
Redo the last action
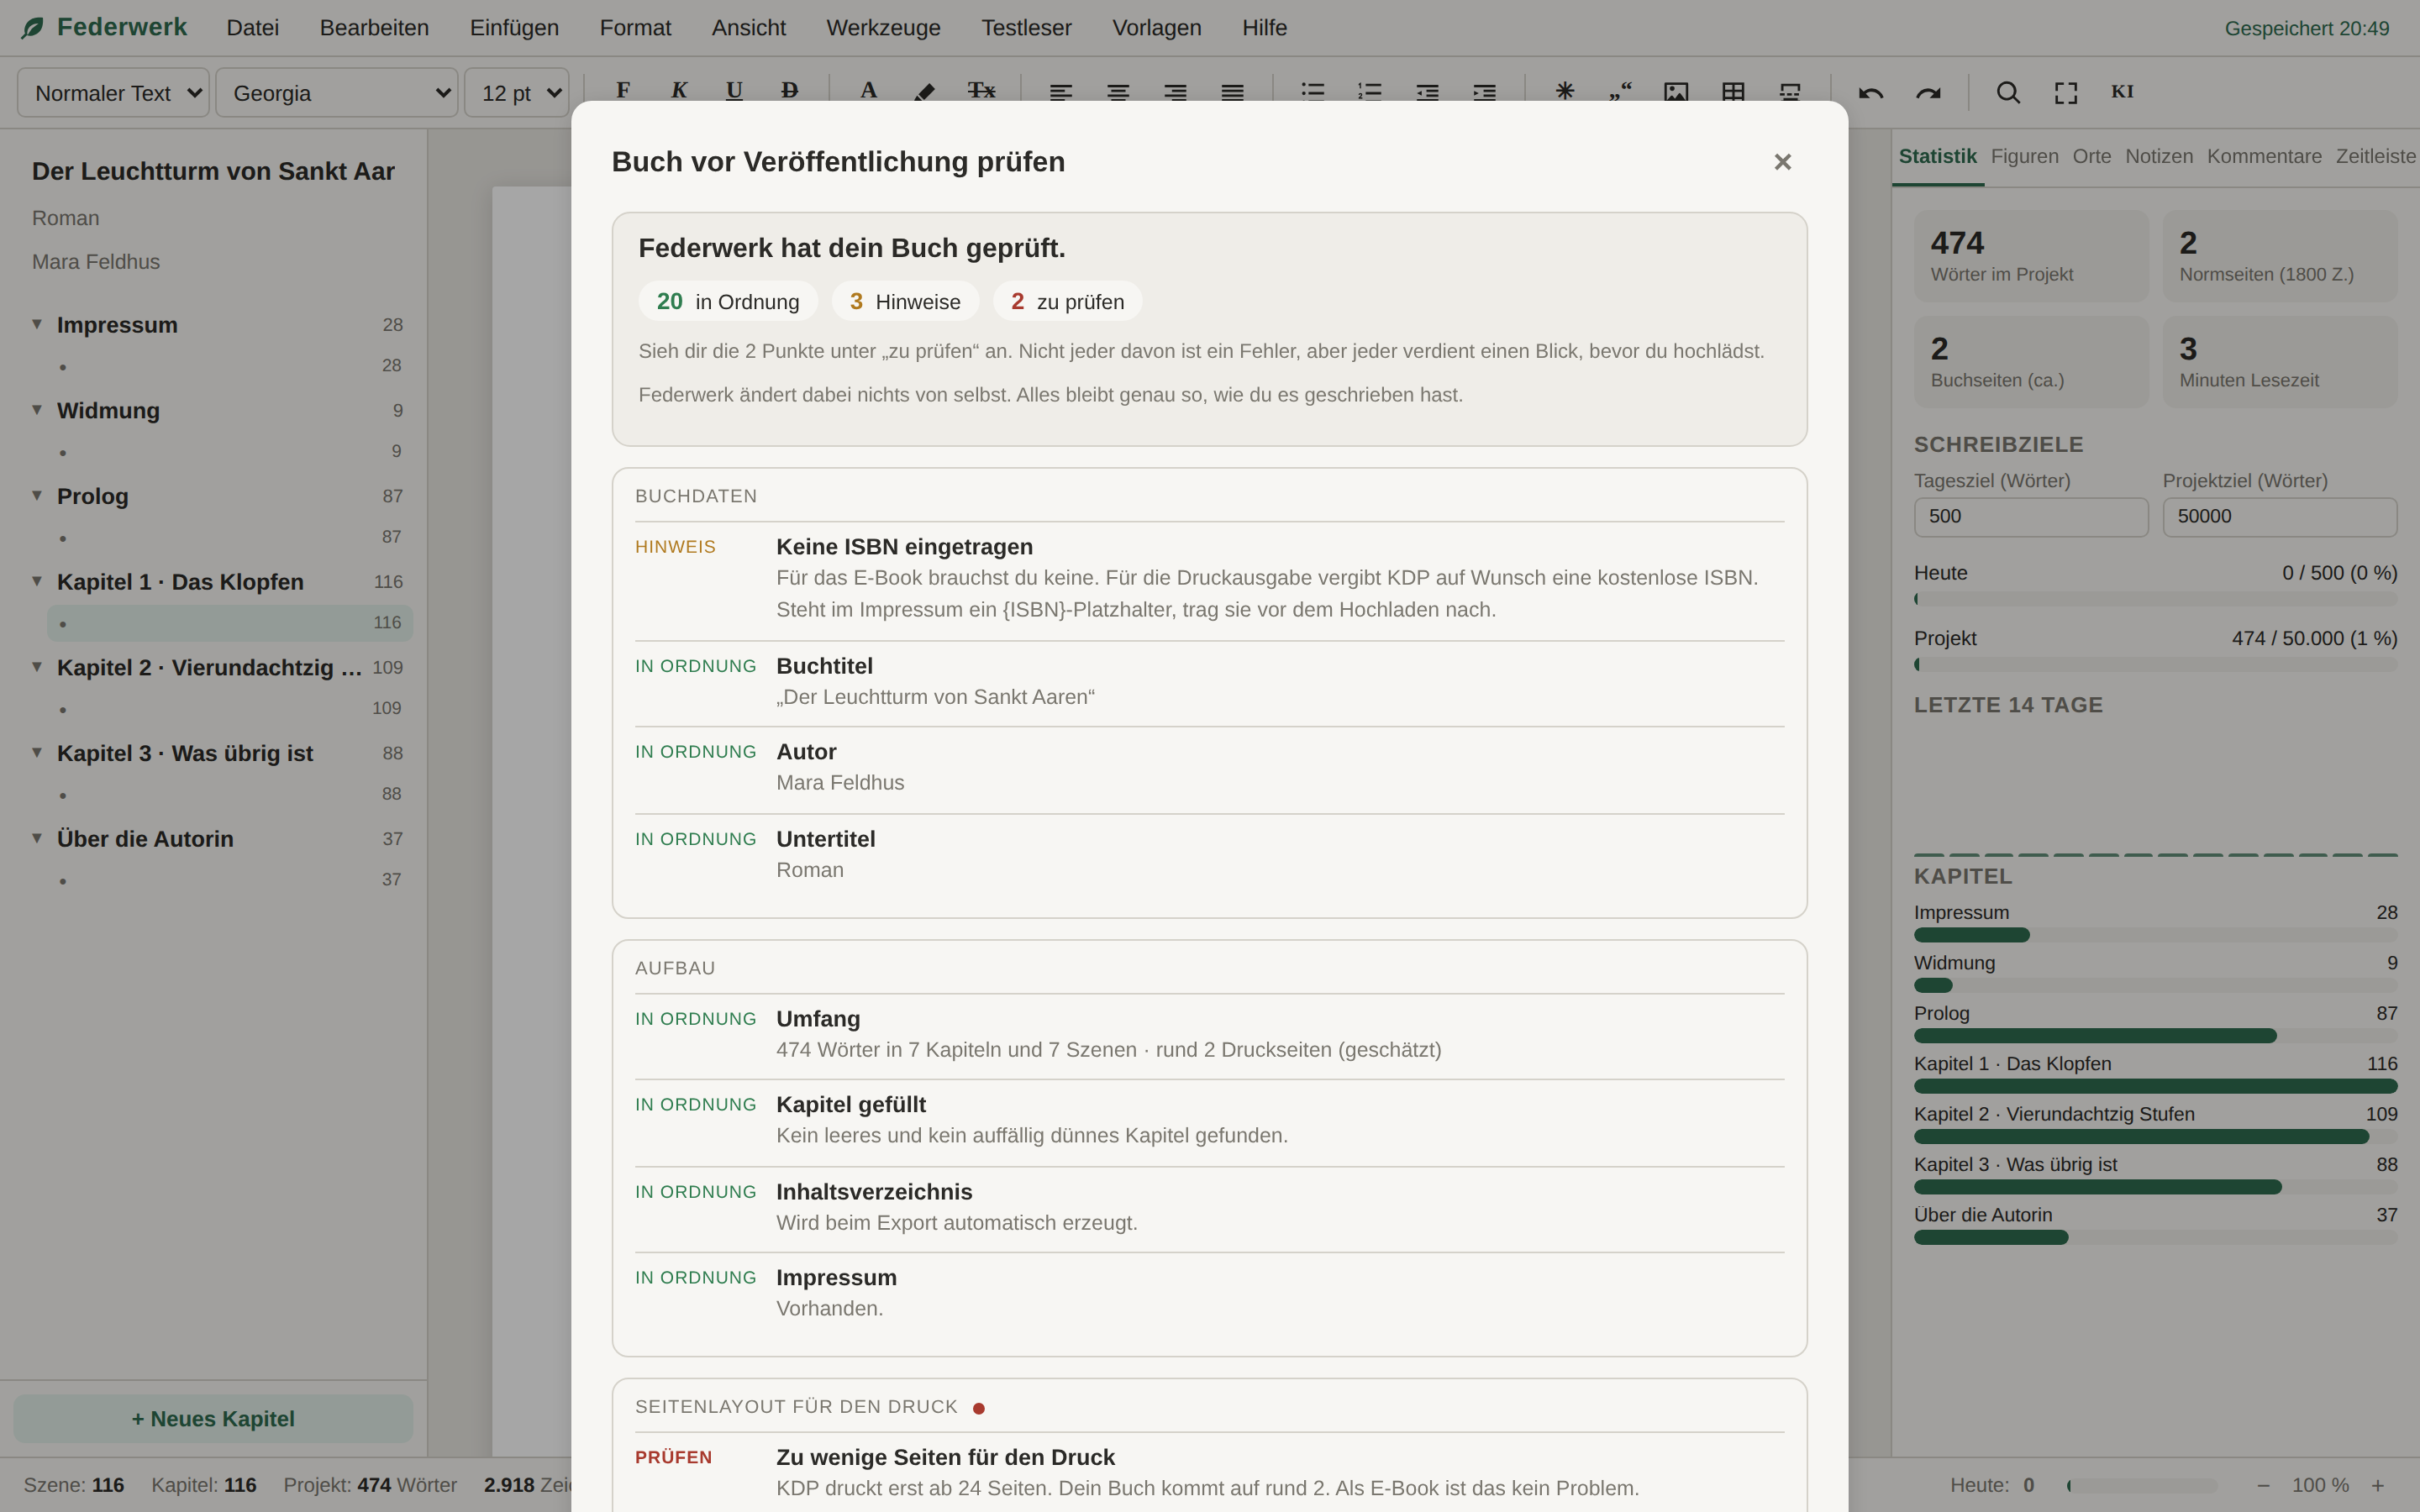point(1928,93)
